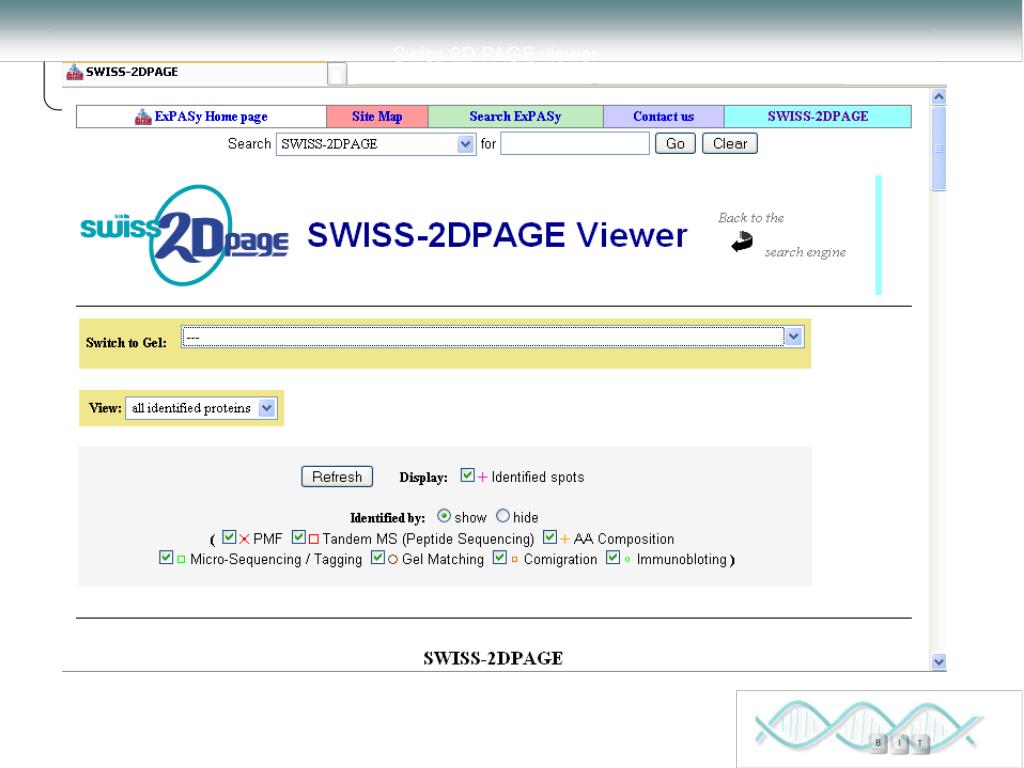Click the SWISS-2DPAGE Viewer heading
The height and width of the screenshot is (768, 1024).
[497, 235]
